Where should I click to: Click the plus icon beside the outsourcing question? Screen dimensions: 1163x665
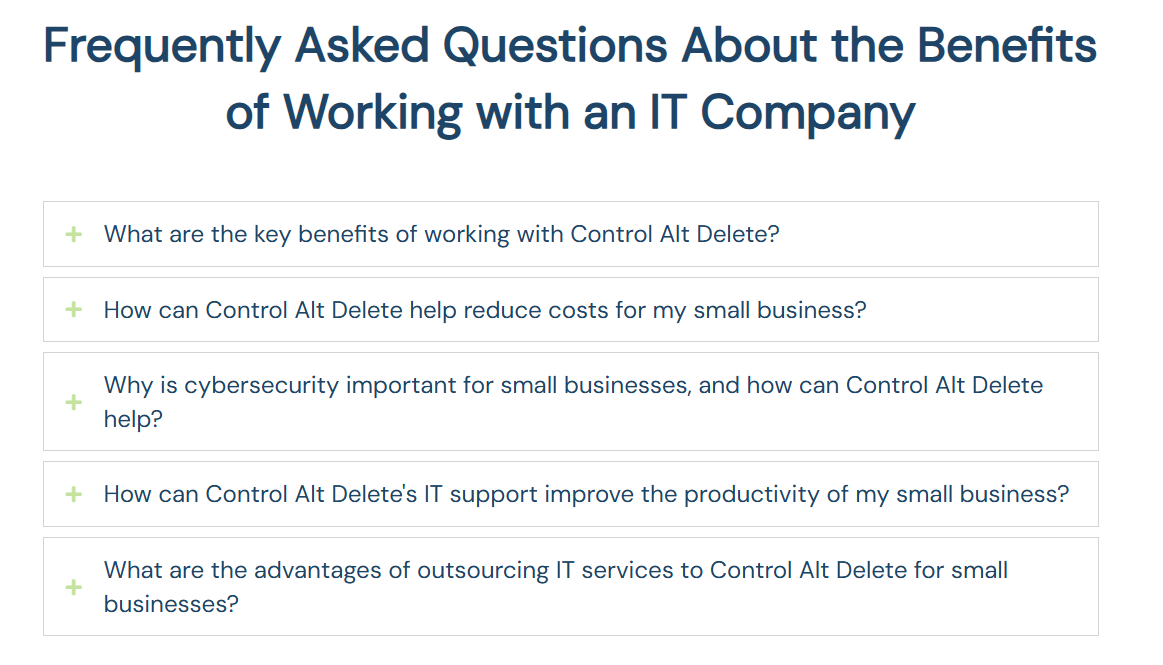point(71,586)
